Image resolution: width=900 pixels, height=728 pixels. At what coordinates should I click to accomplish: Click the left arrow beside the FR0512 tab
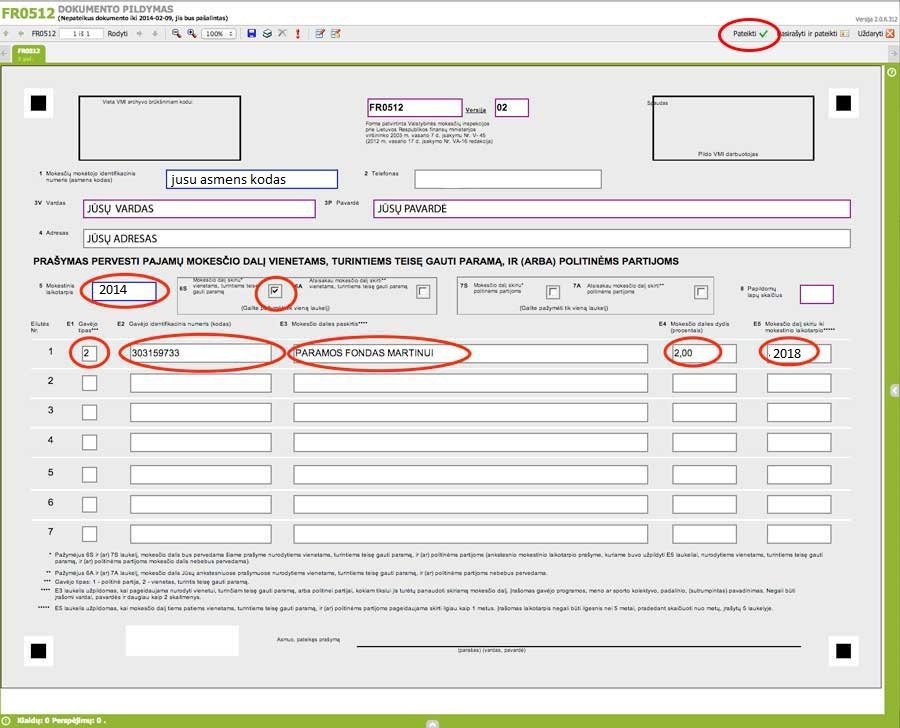point(5,53)
